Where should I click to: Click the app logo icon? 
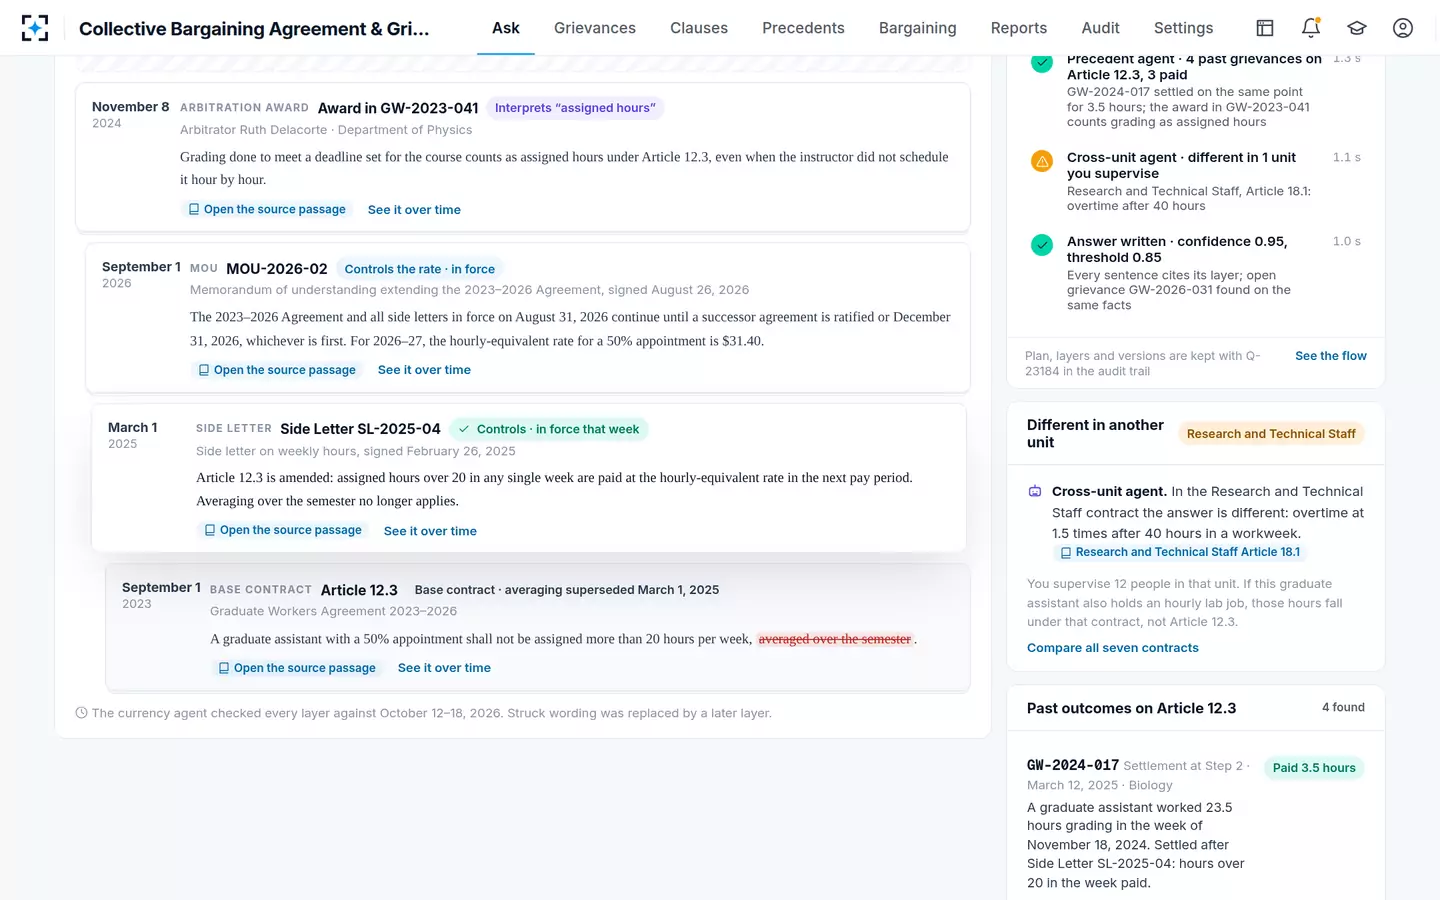click(x=35, y=28)
